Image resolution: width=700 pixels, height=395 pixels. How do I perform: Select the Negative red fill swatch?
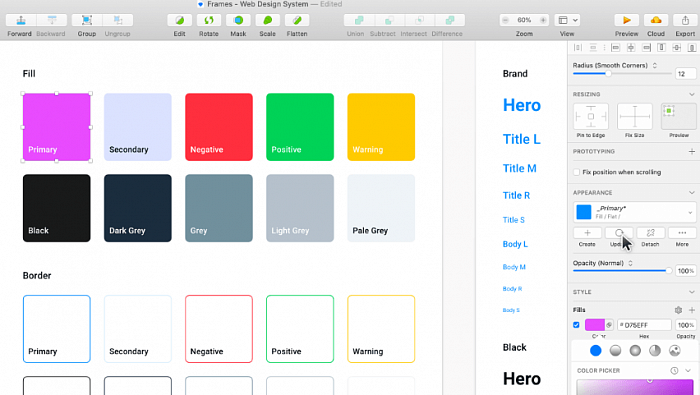pyautogui.click(x=219, y=127)
